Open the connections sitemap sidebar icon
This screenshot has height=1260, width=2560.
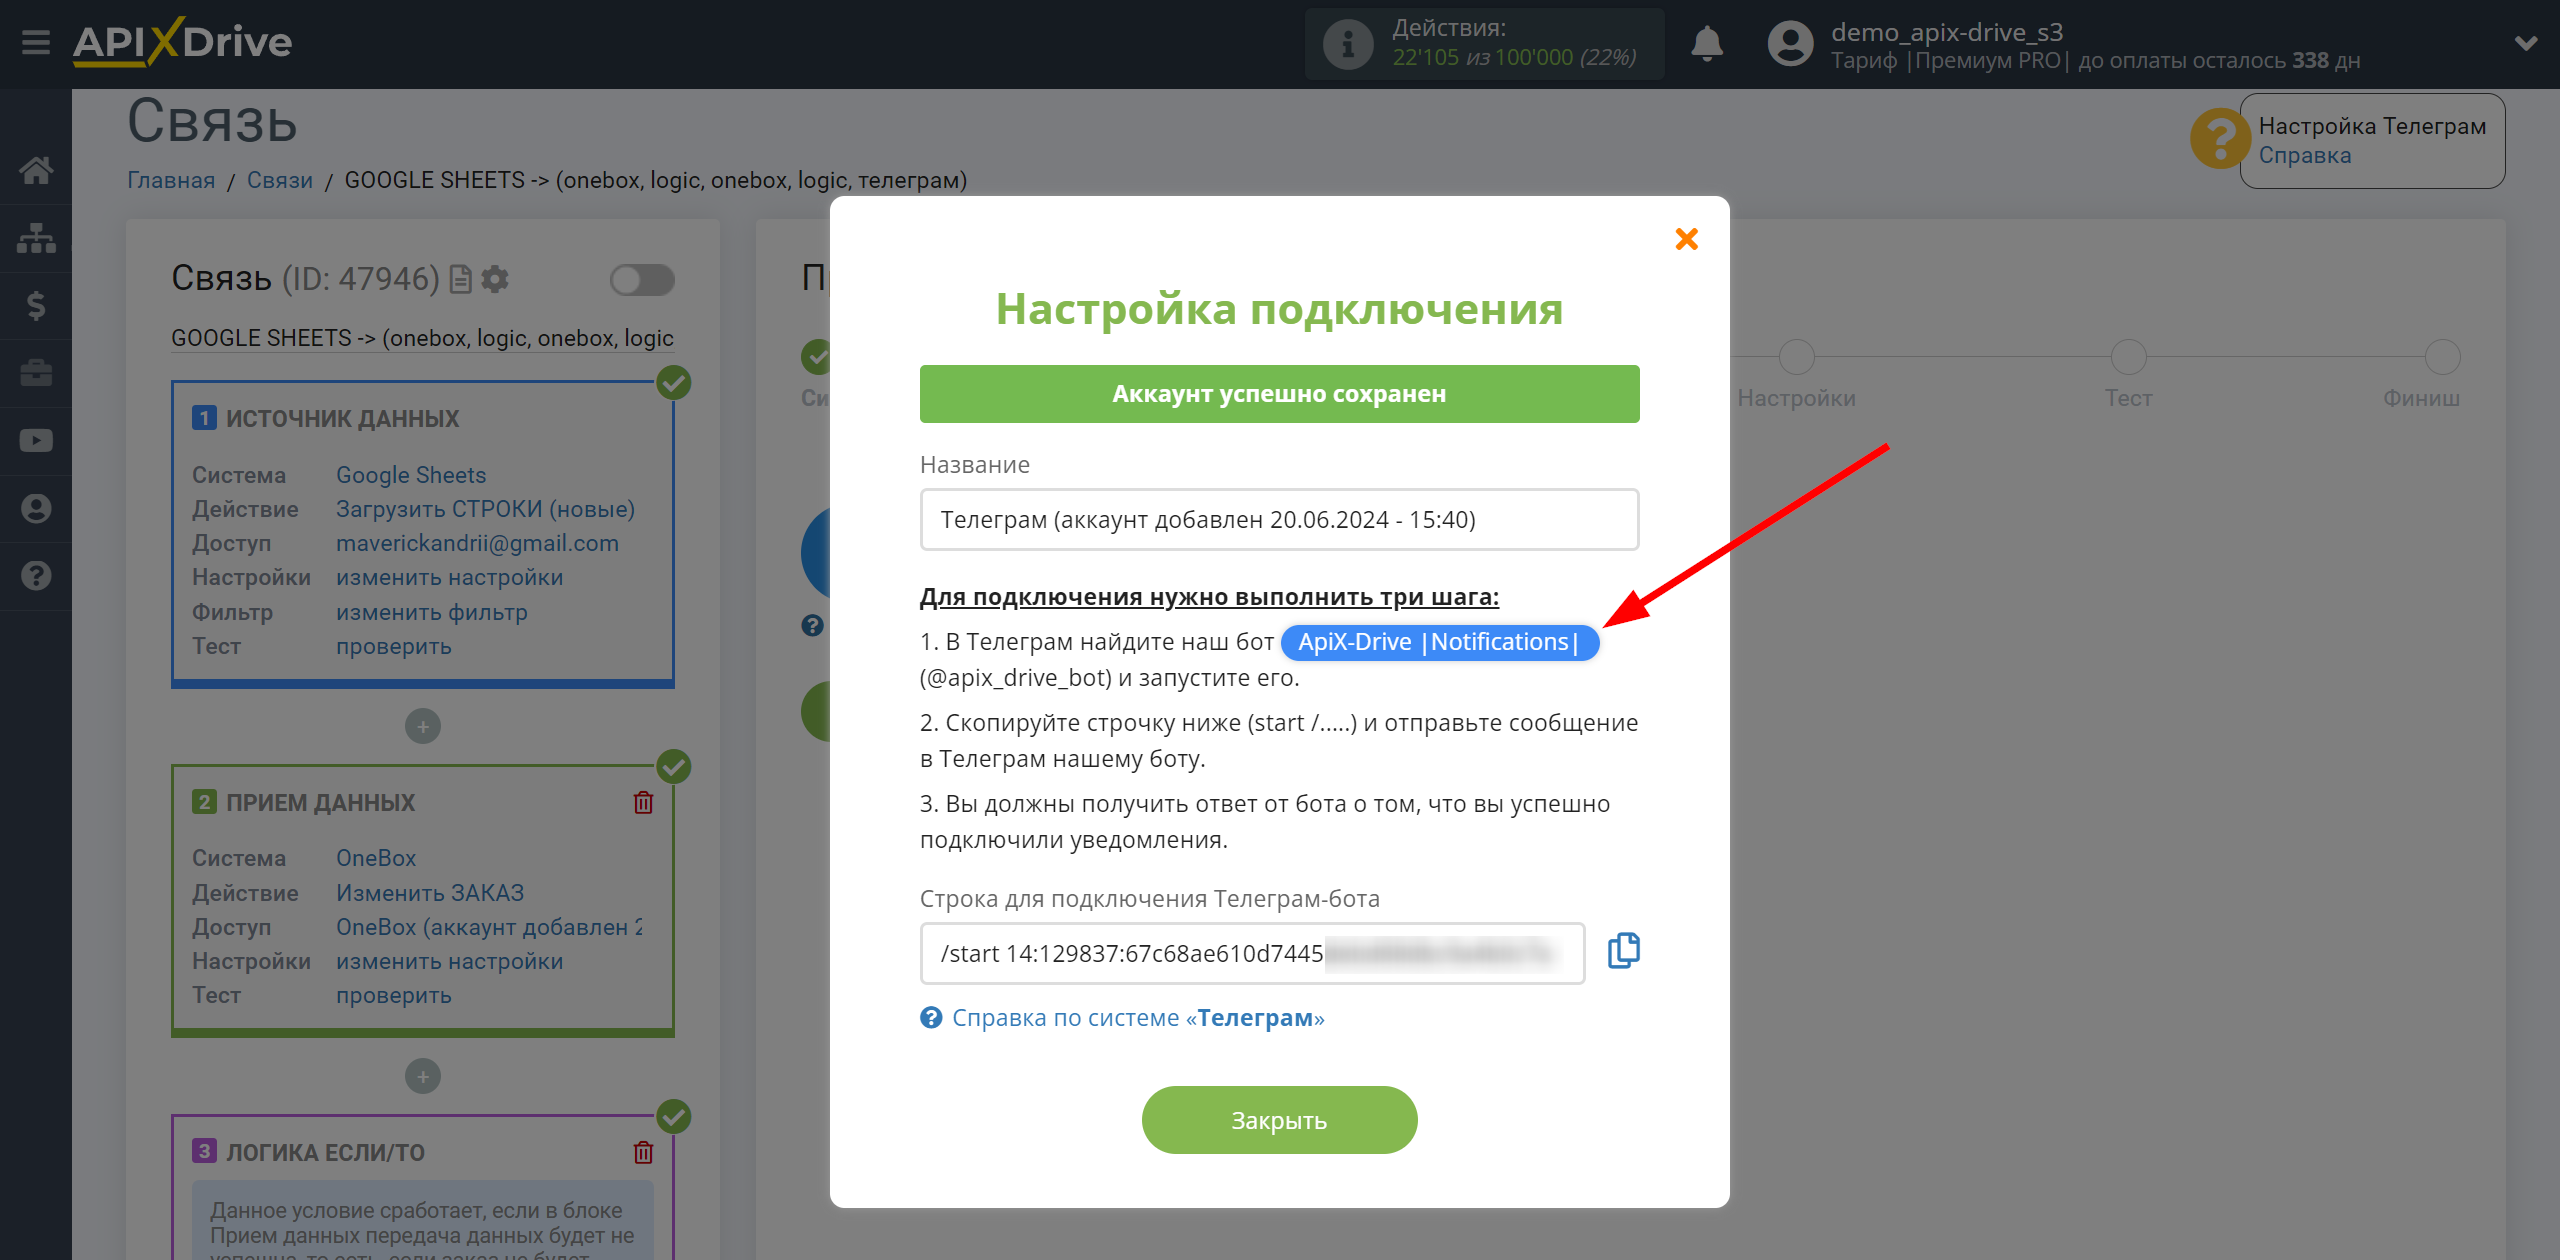point(36,238)
